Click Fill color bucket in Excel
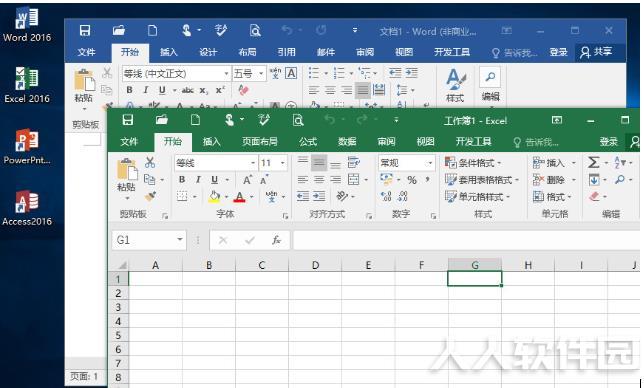The width and height of the screenshot is (644, 388). [214, 196]
